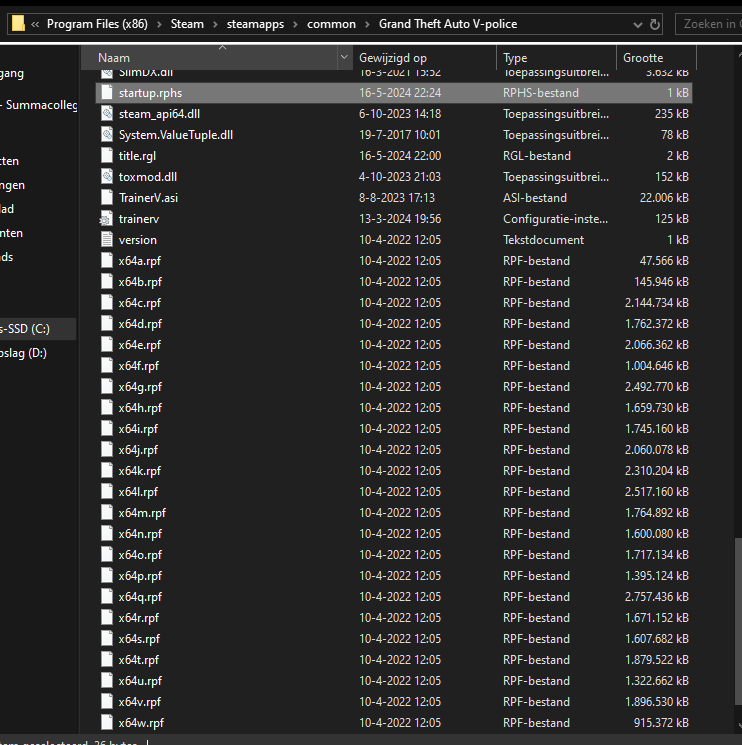Open the Naam column filter dropdown arrow

point(345,58)
